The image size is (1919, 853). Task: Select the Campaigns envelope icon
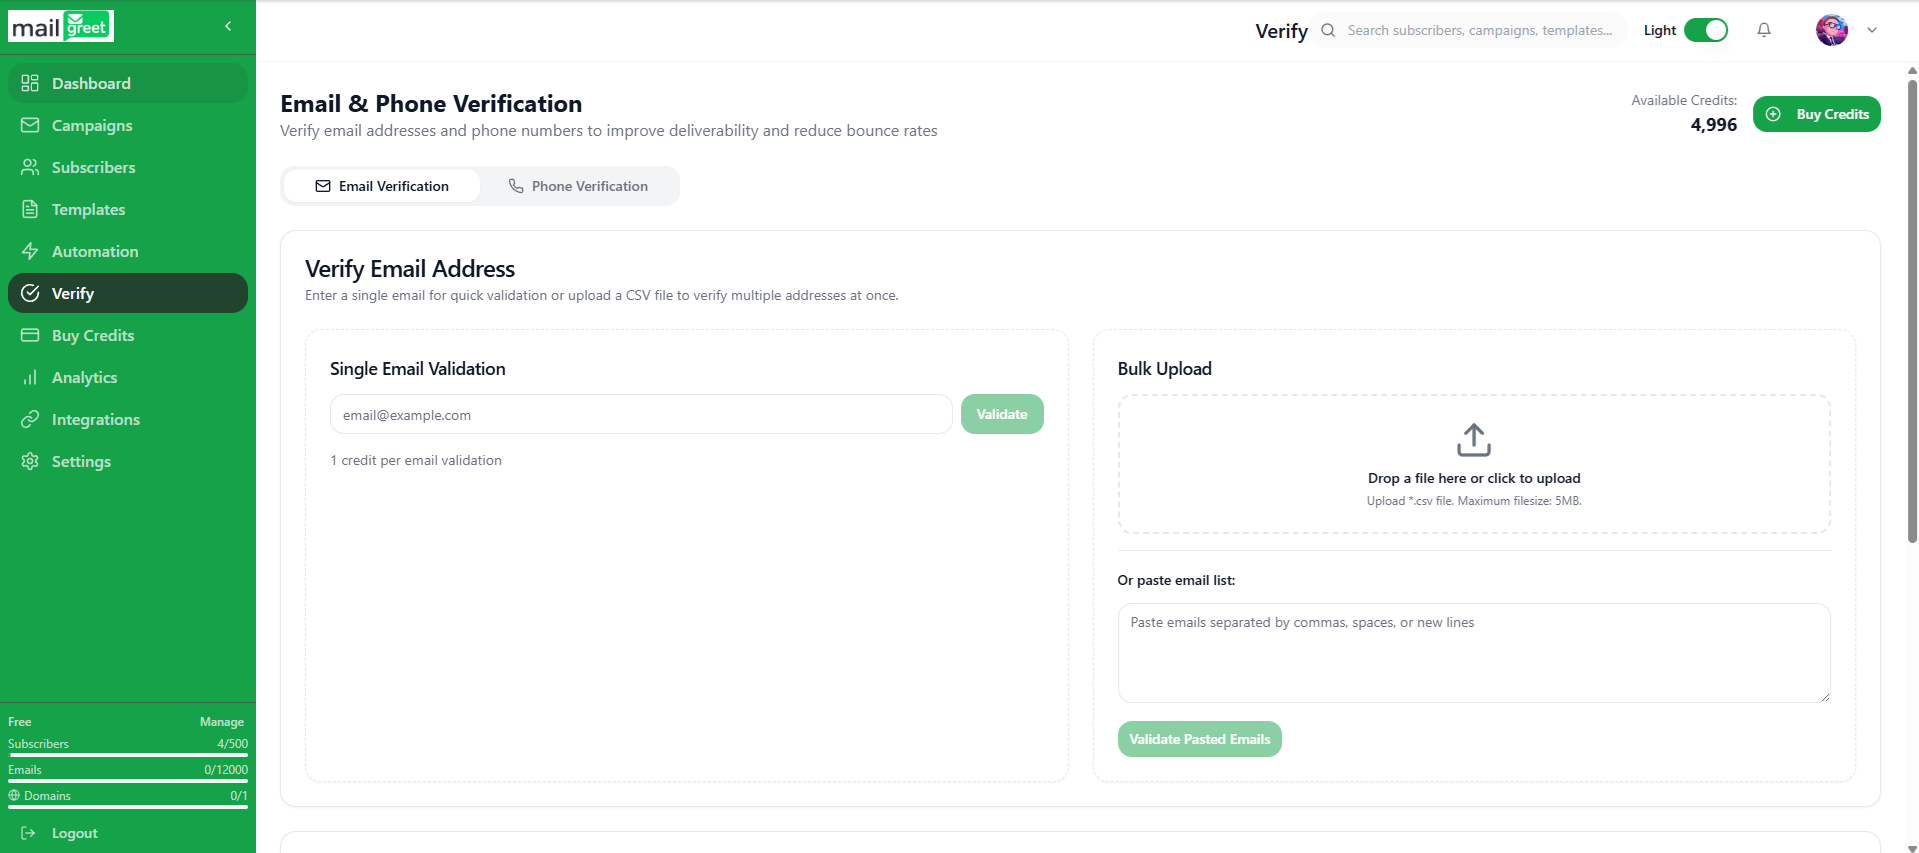(30, 125)
